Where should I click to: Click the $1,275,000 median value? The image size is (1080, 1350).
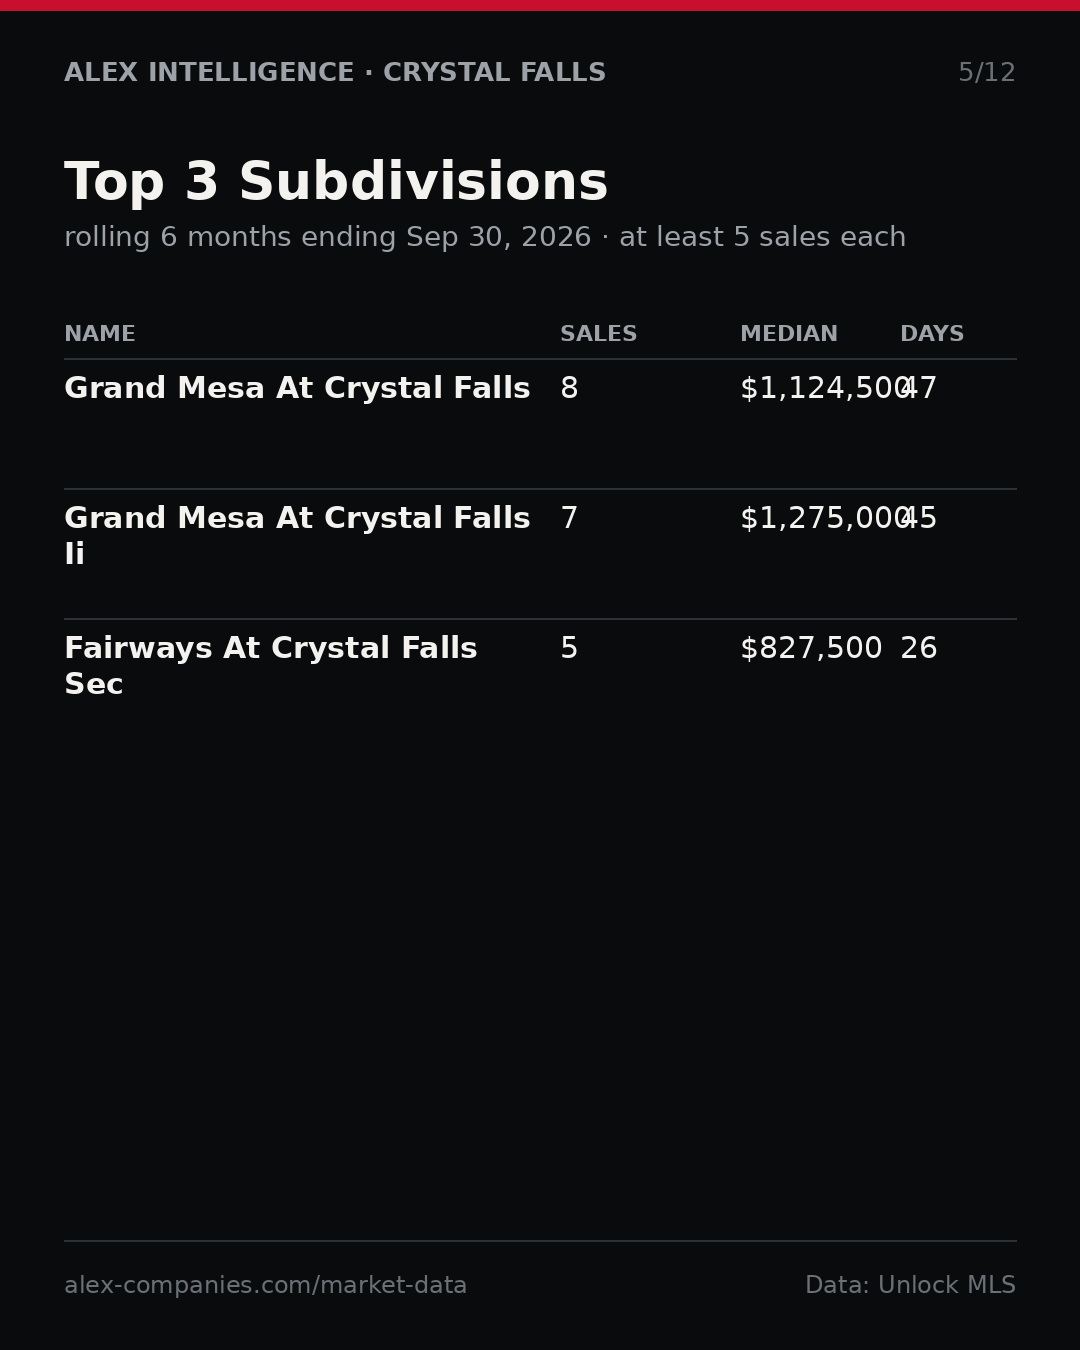click(x=826, y=519)
